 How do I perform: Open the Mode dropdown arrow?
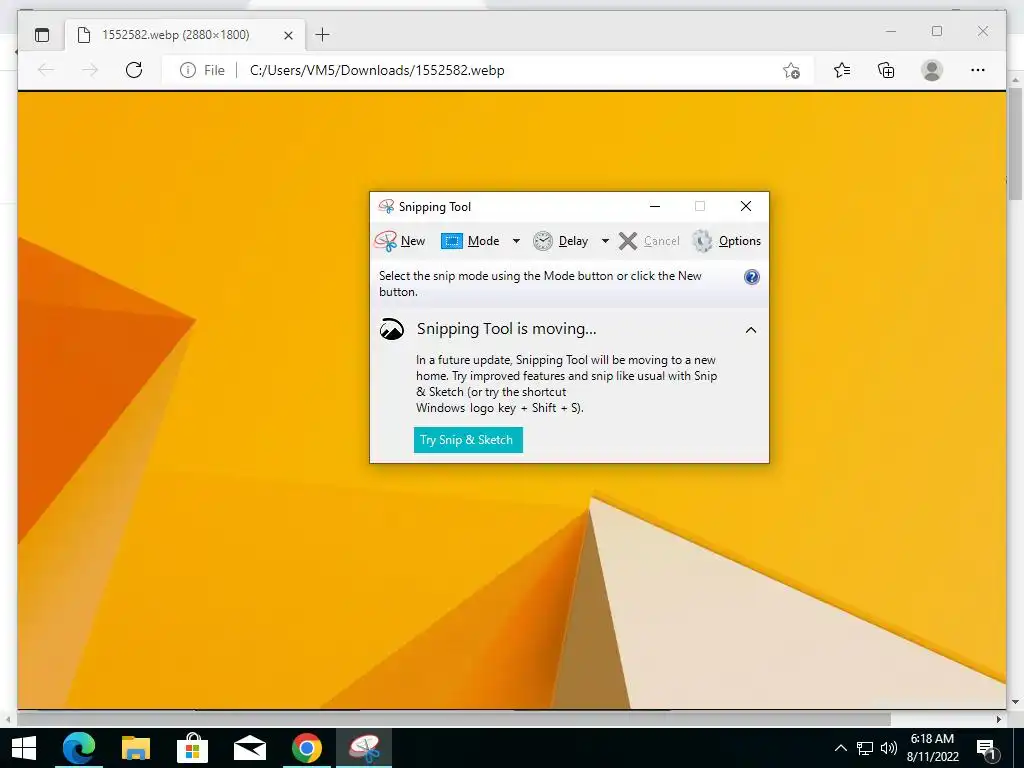point(516,241)
